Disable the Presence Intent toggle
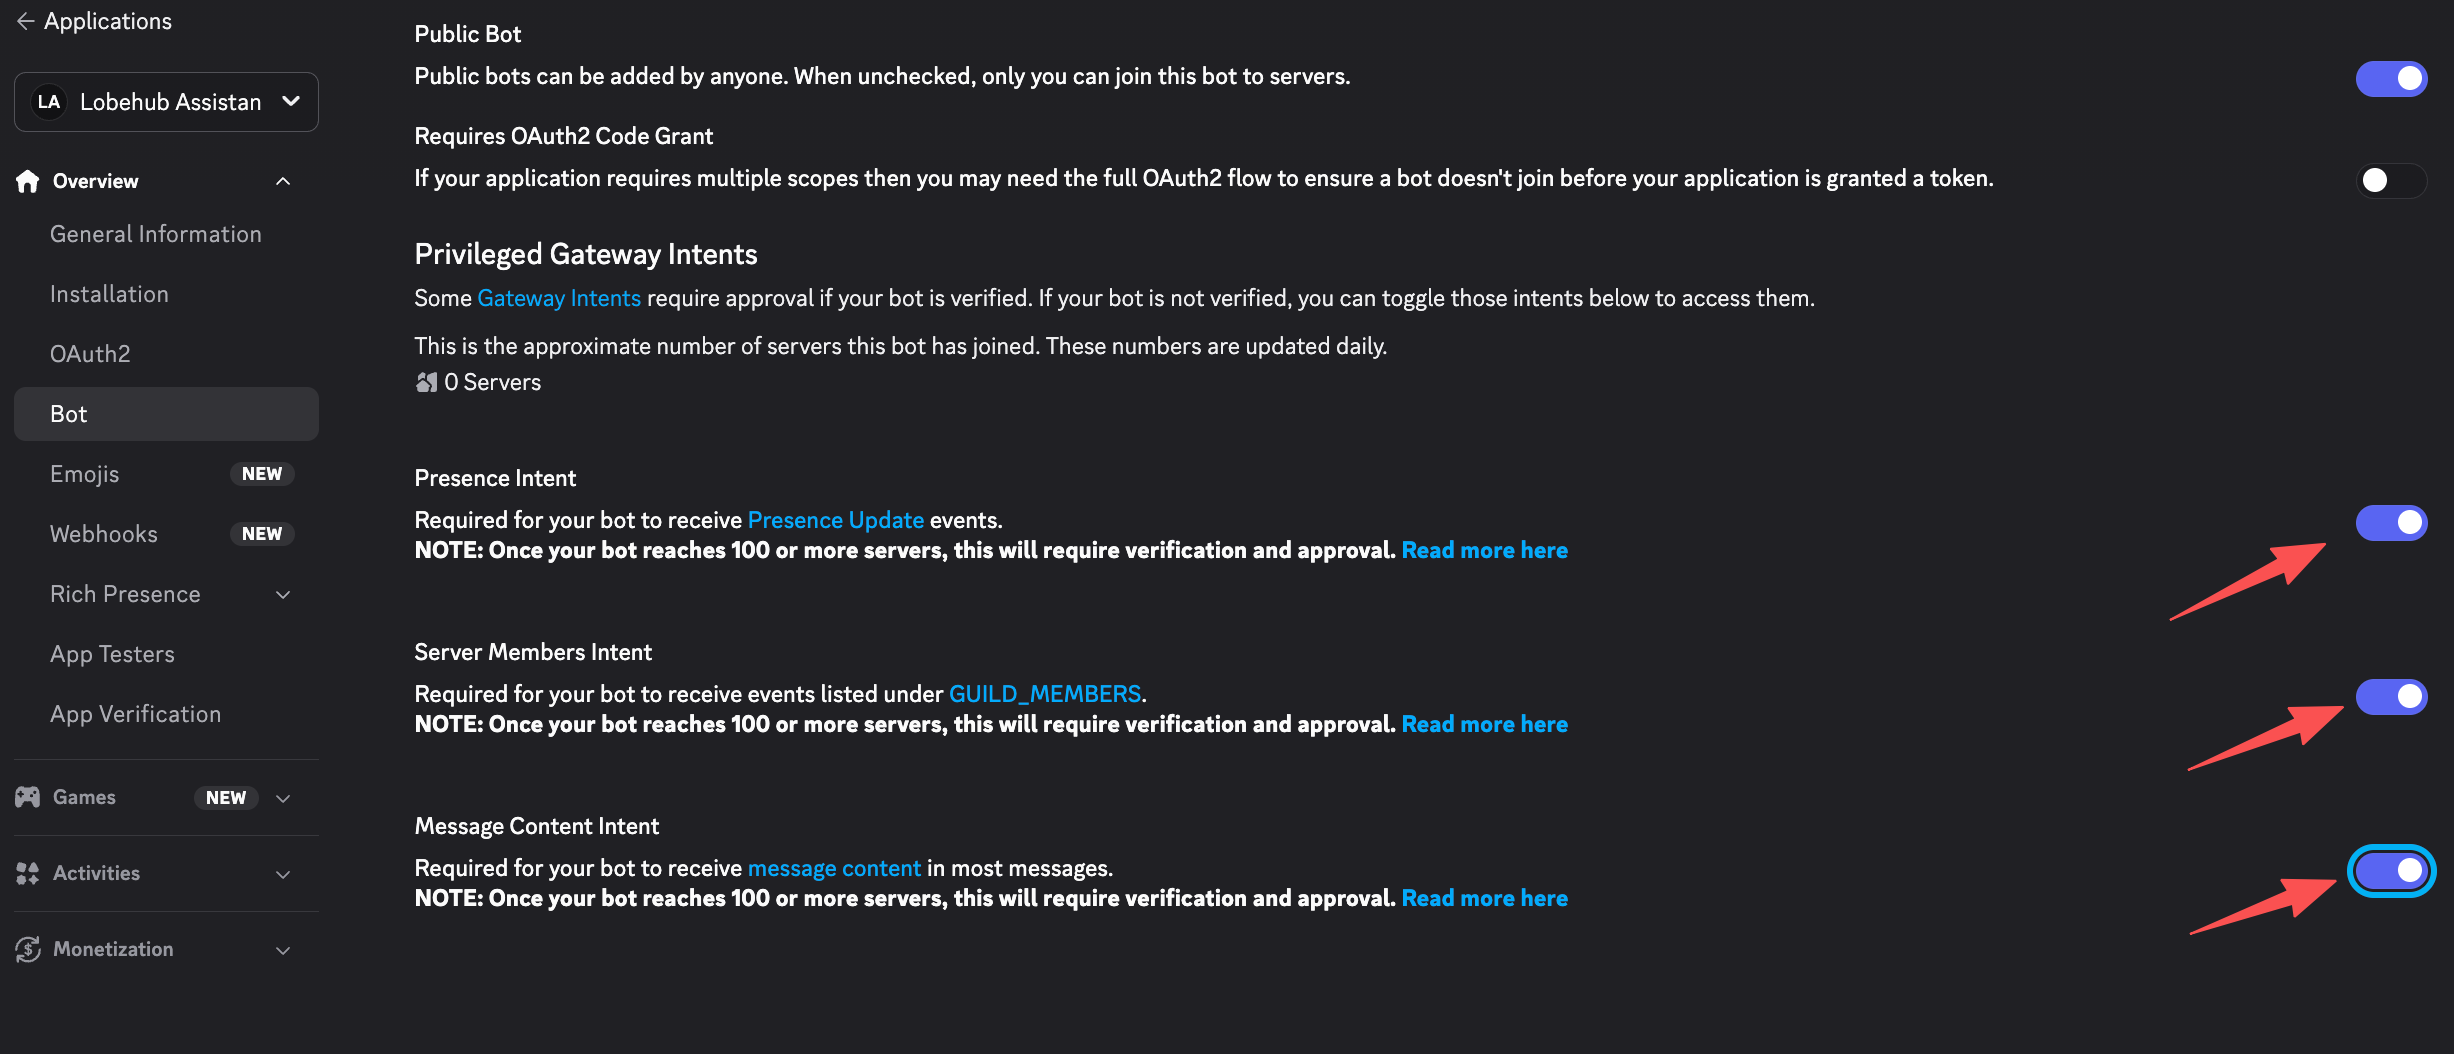2454x1054 pixels. [2391, 522]
